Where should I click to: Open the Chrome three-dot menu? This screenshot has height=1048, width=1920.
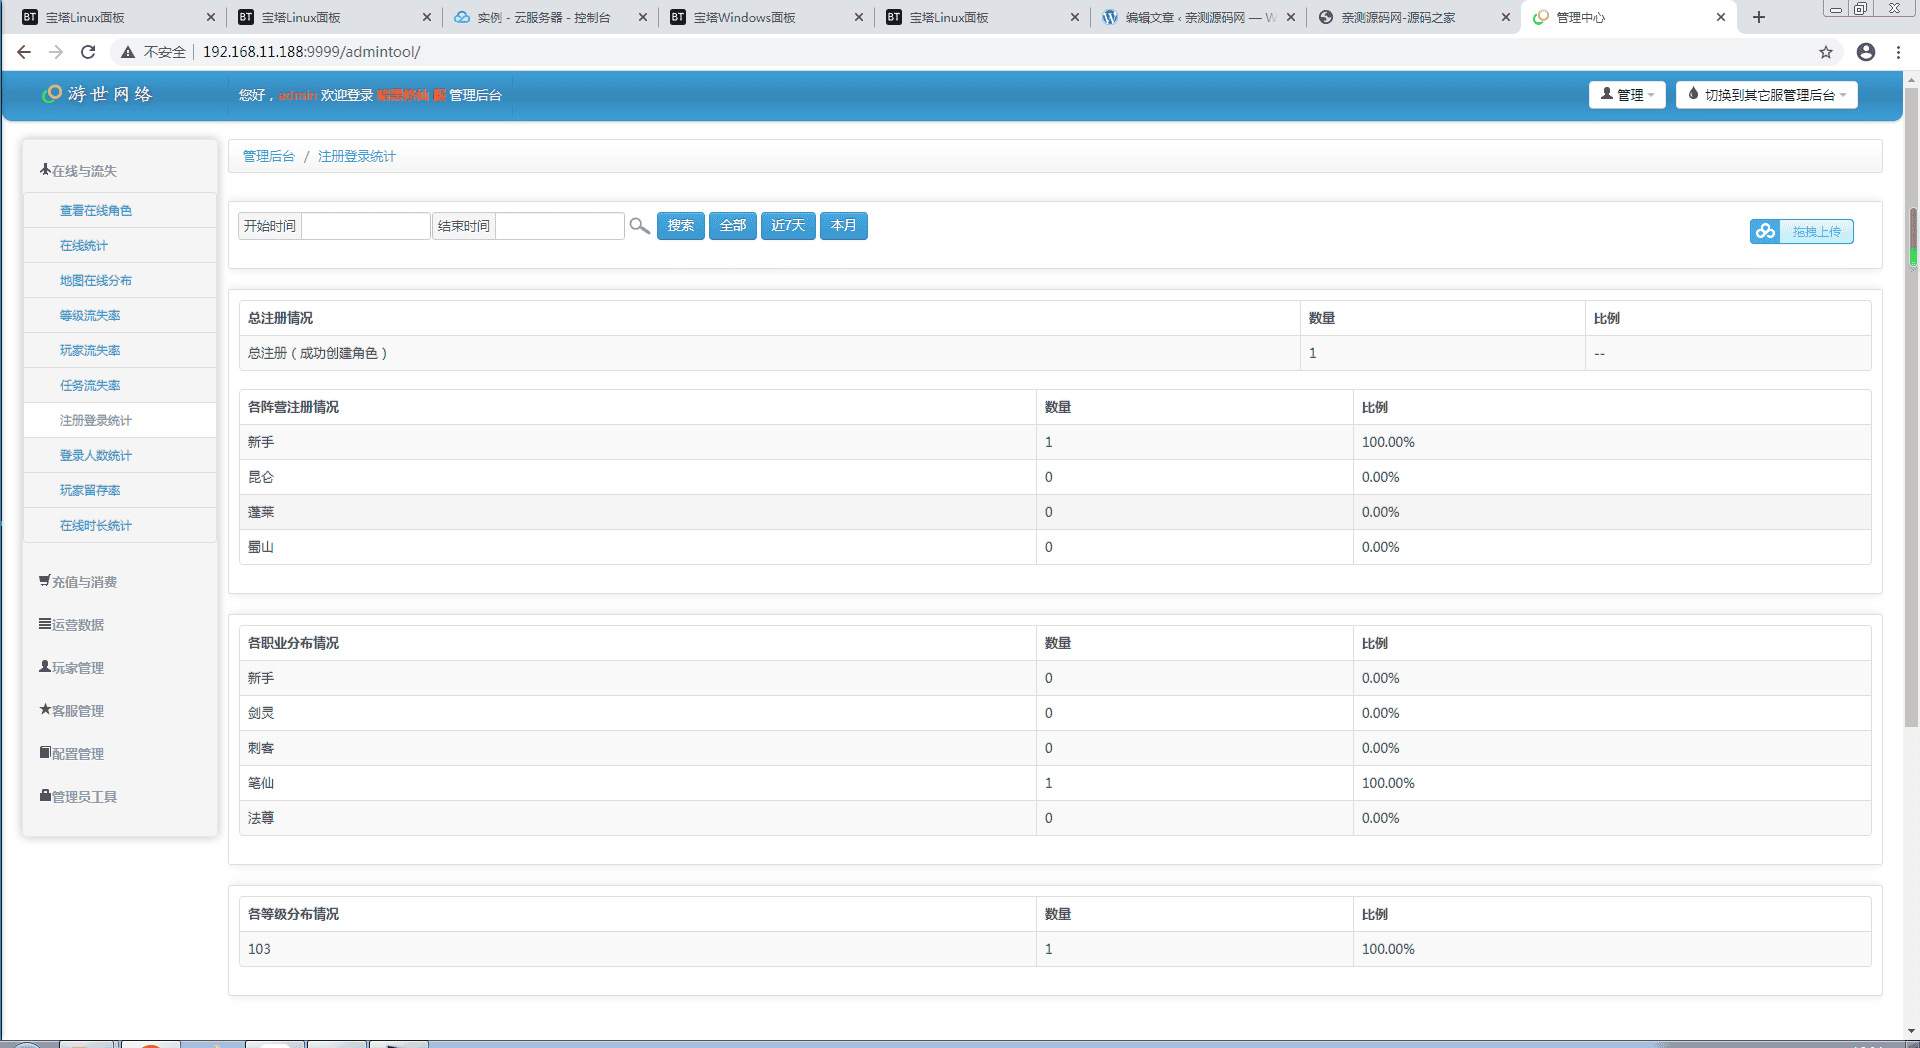tap(1898, 52)
